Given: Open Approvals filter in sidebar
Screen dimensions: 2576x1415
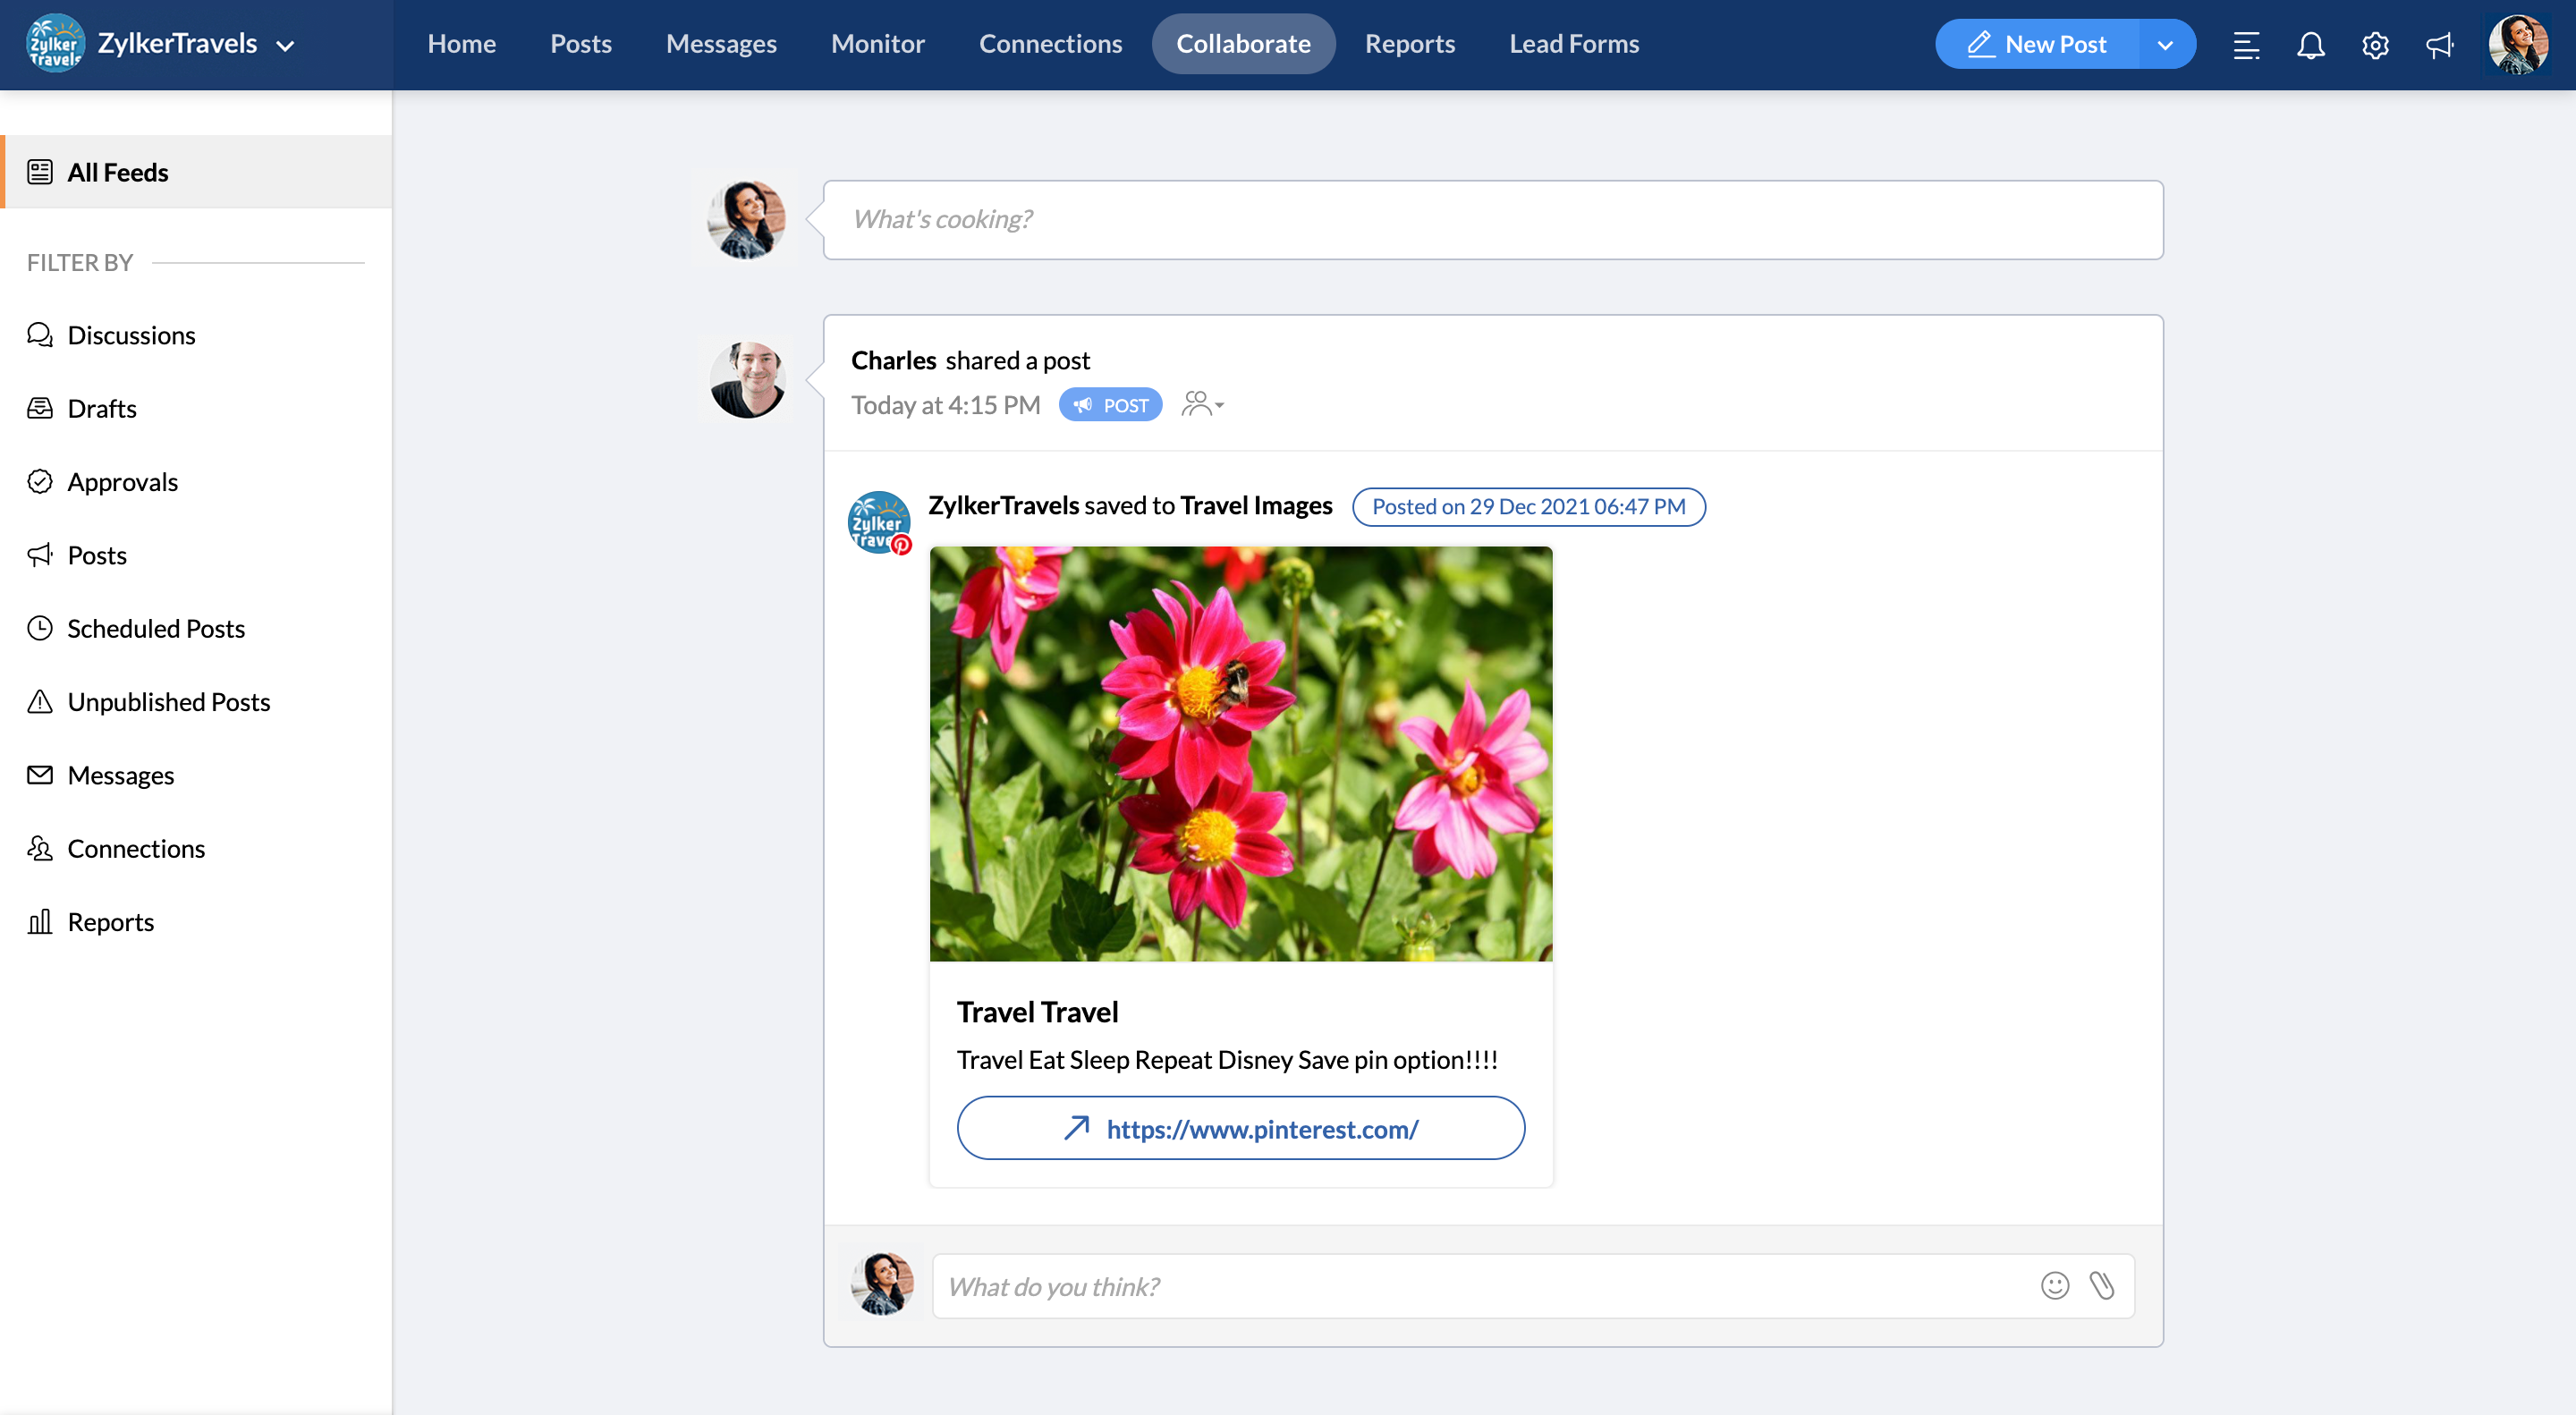Looking at the screenshot, I should (x=122, y=482).
